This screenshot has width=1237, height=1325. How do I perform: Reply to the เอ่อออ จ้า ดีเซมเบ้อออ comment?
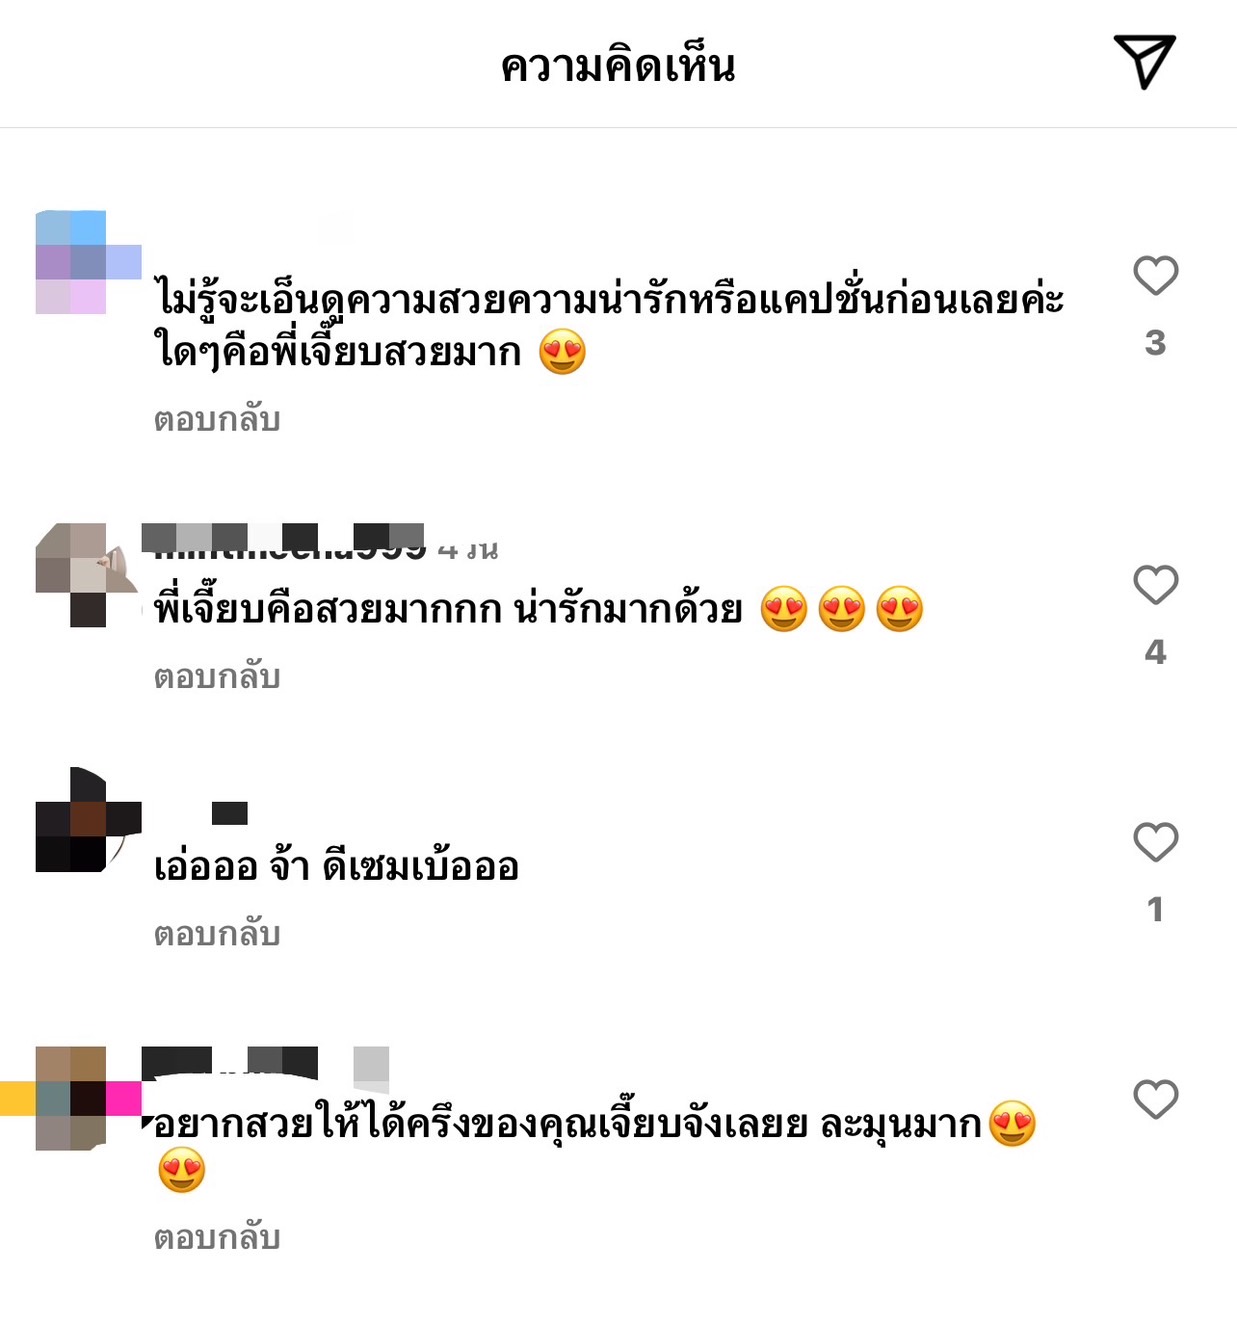tap(217, 934)
